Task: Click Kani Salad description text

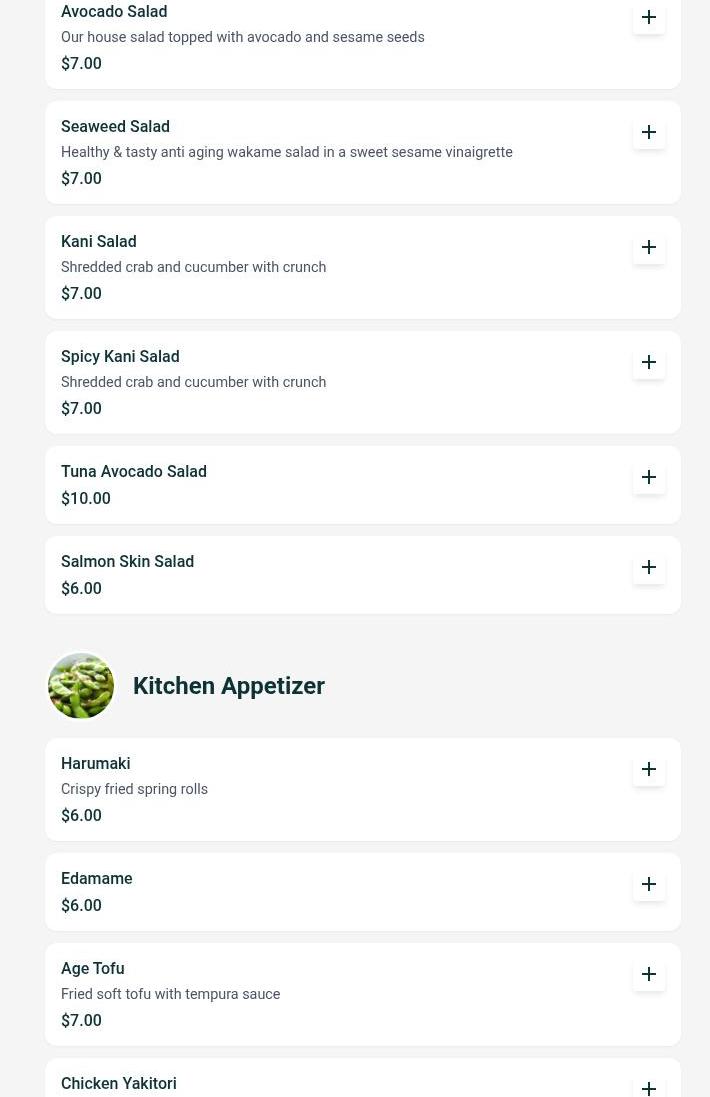Action: (194, 267)
